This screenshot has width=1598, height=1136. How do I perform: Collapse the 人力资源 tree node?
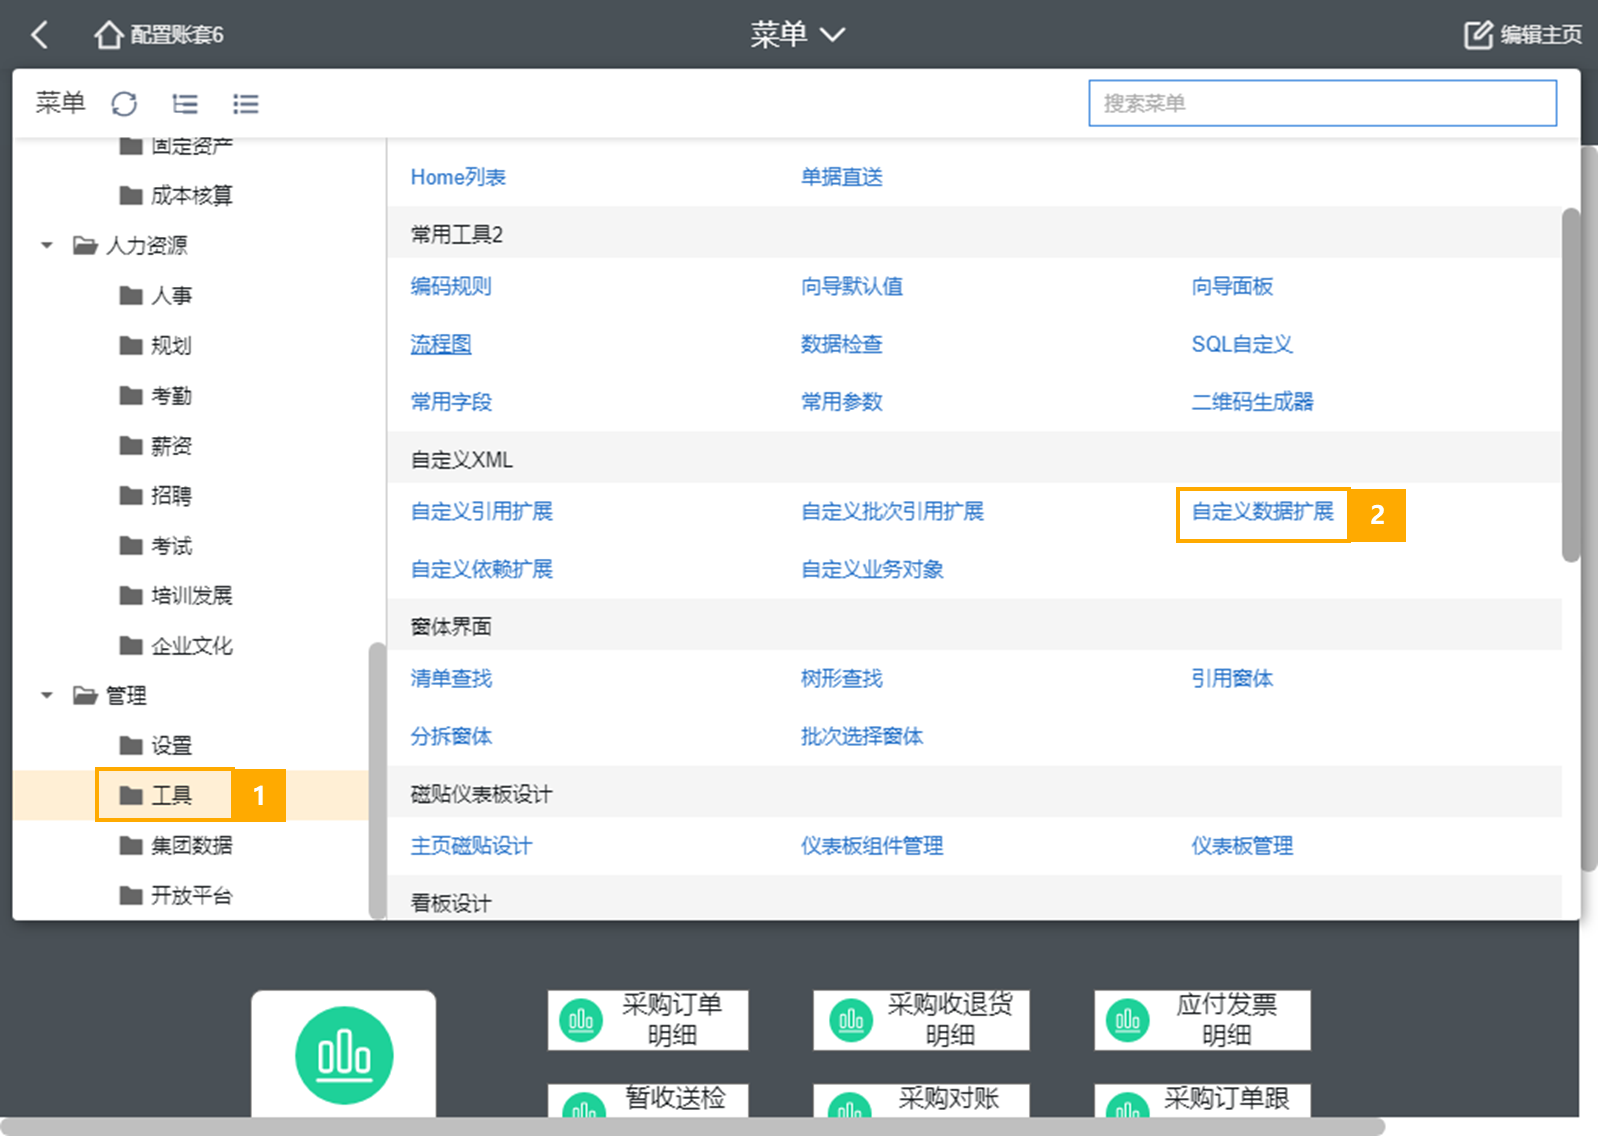point(46,245)
